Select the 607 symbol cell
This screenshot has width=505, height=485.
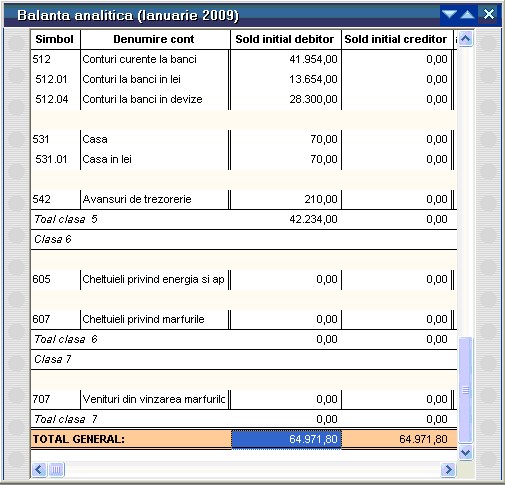(55, 319)
